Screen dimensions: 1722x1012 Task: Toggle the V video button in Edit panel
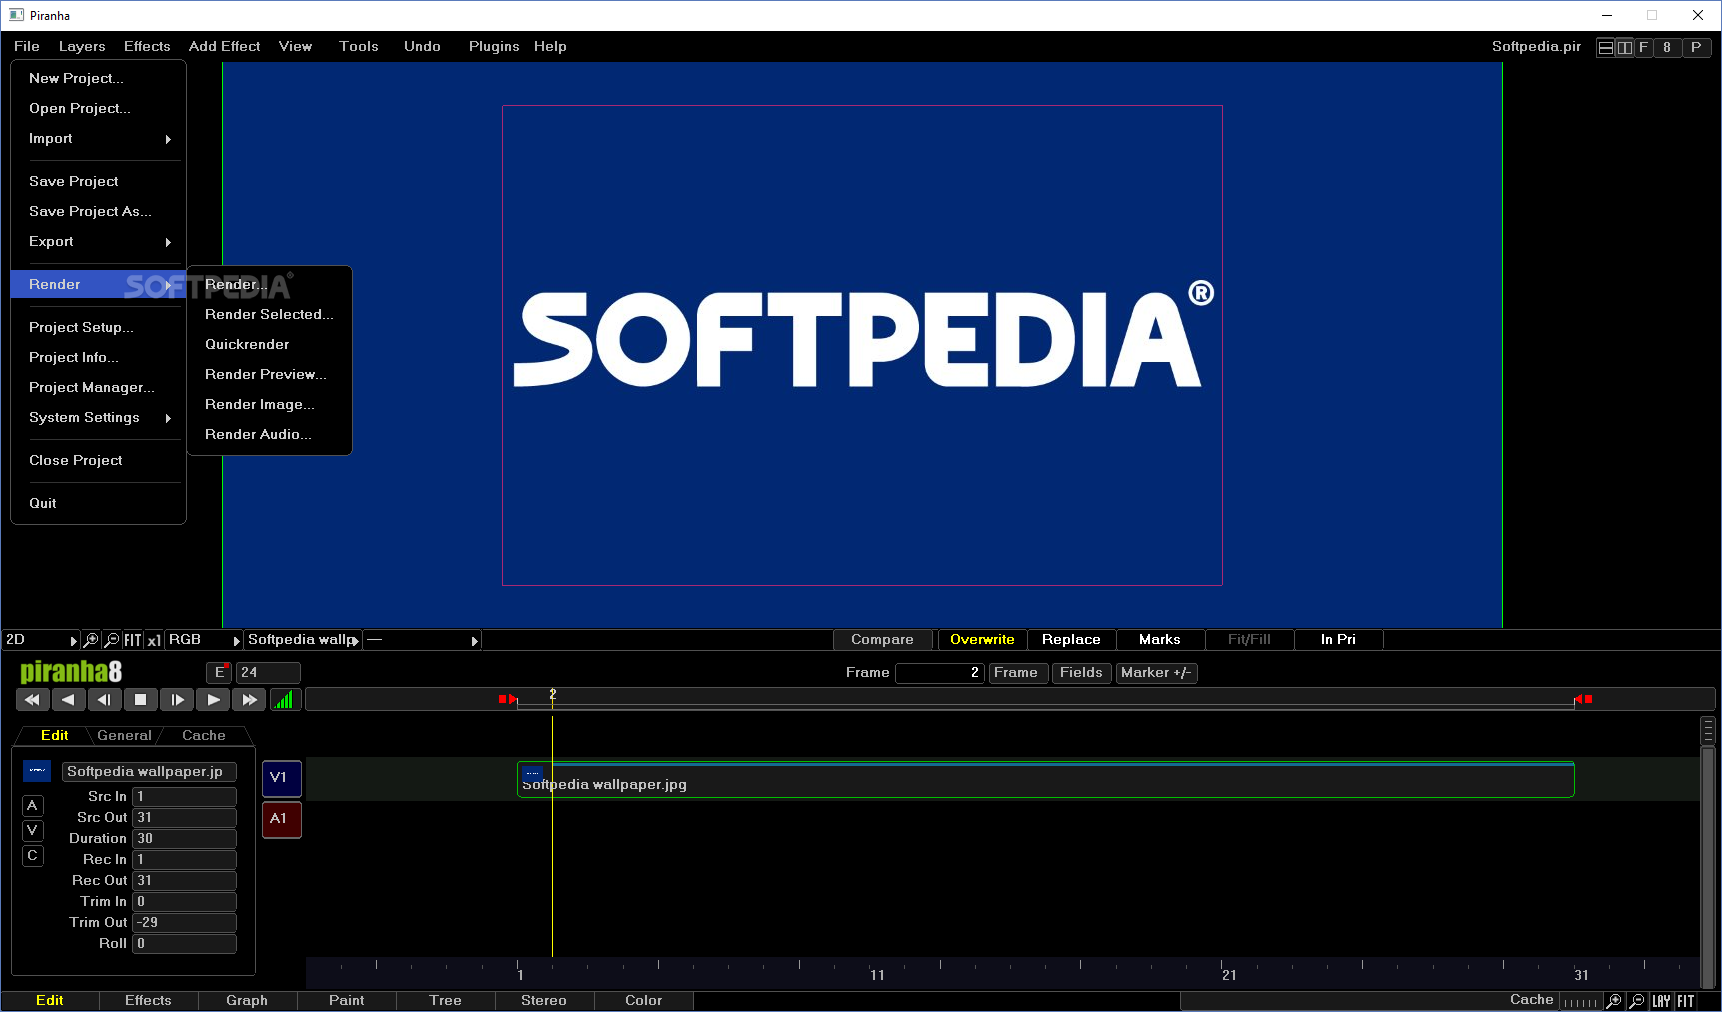[x=33, y=831]
